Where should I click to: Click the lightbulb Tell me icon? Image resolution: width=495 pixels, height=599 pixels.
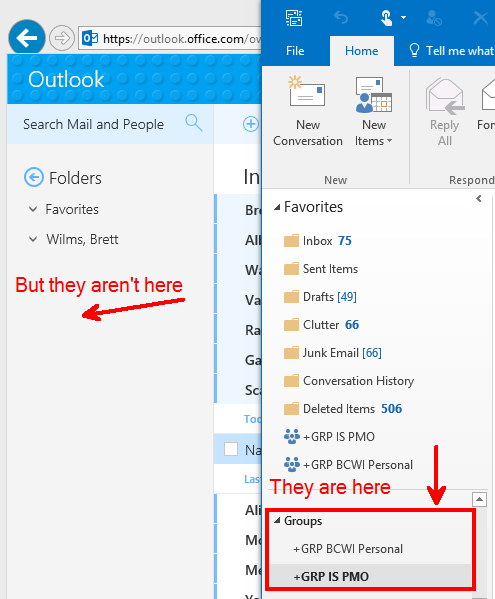click(x=414, y=50)
